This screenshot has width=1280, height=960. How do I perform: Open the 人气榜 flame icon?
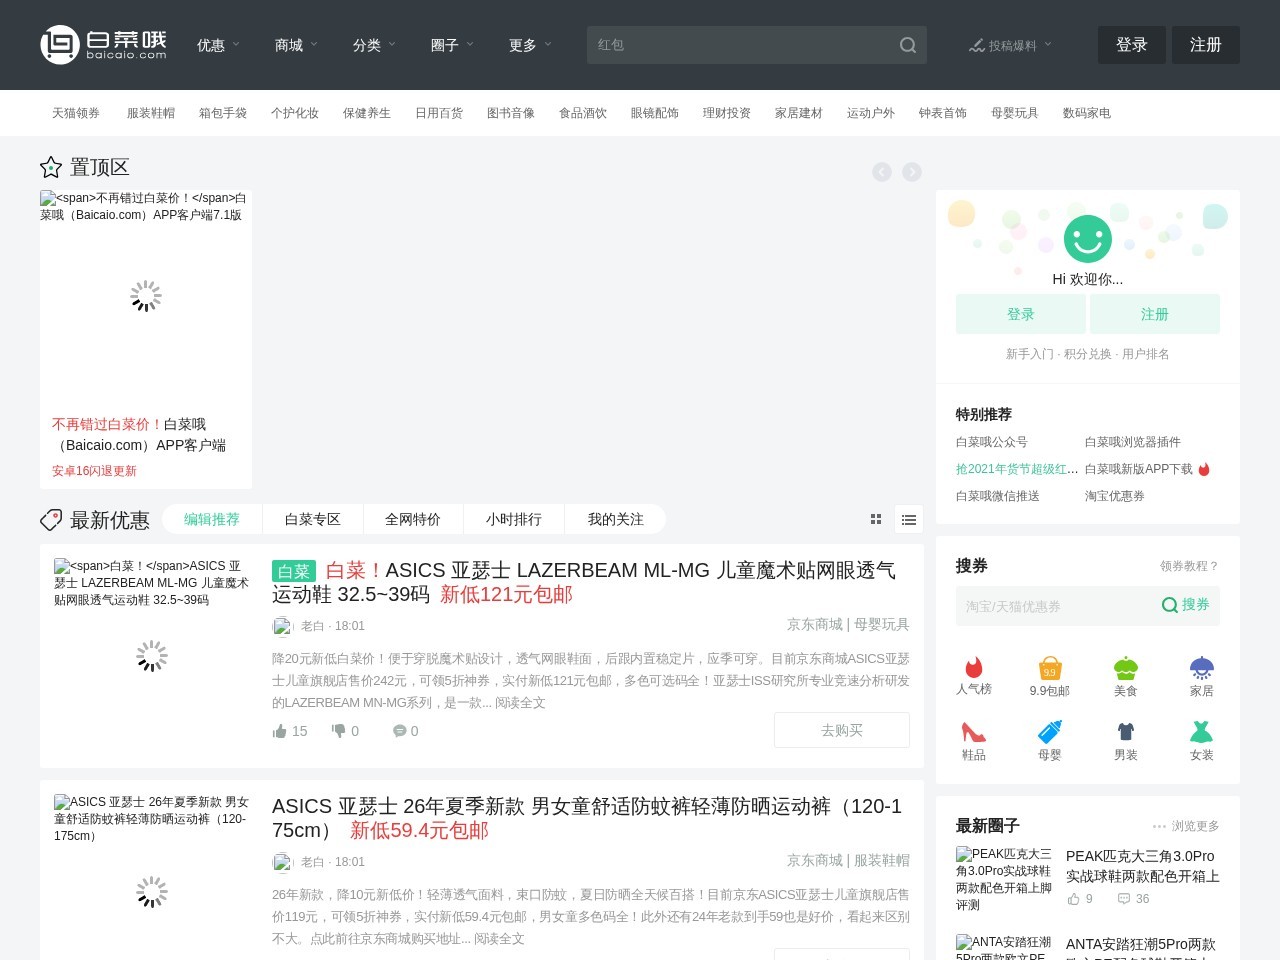tap(973, 668)
